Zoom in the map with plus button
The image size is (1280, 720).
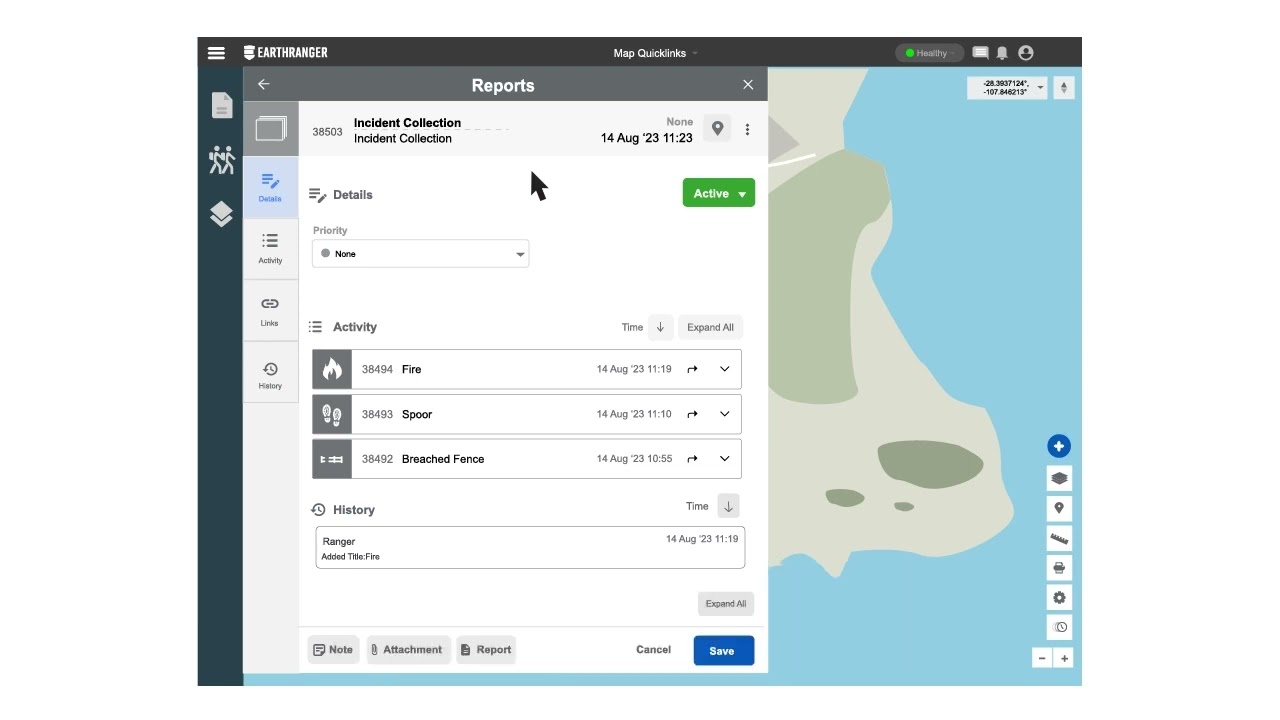1064,658
